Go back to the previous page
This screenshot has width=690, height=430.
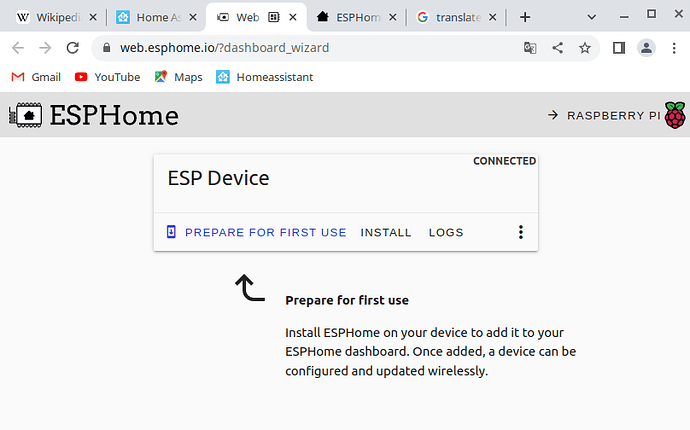coord(18,48)
